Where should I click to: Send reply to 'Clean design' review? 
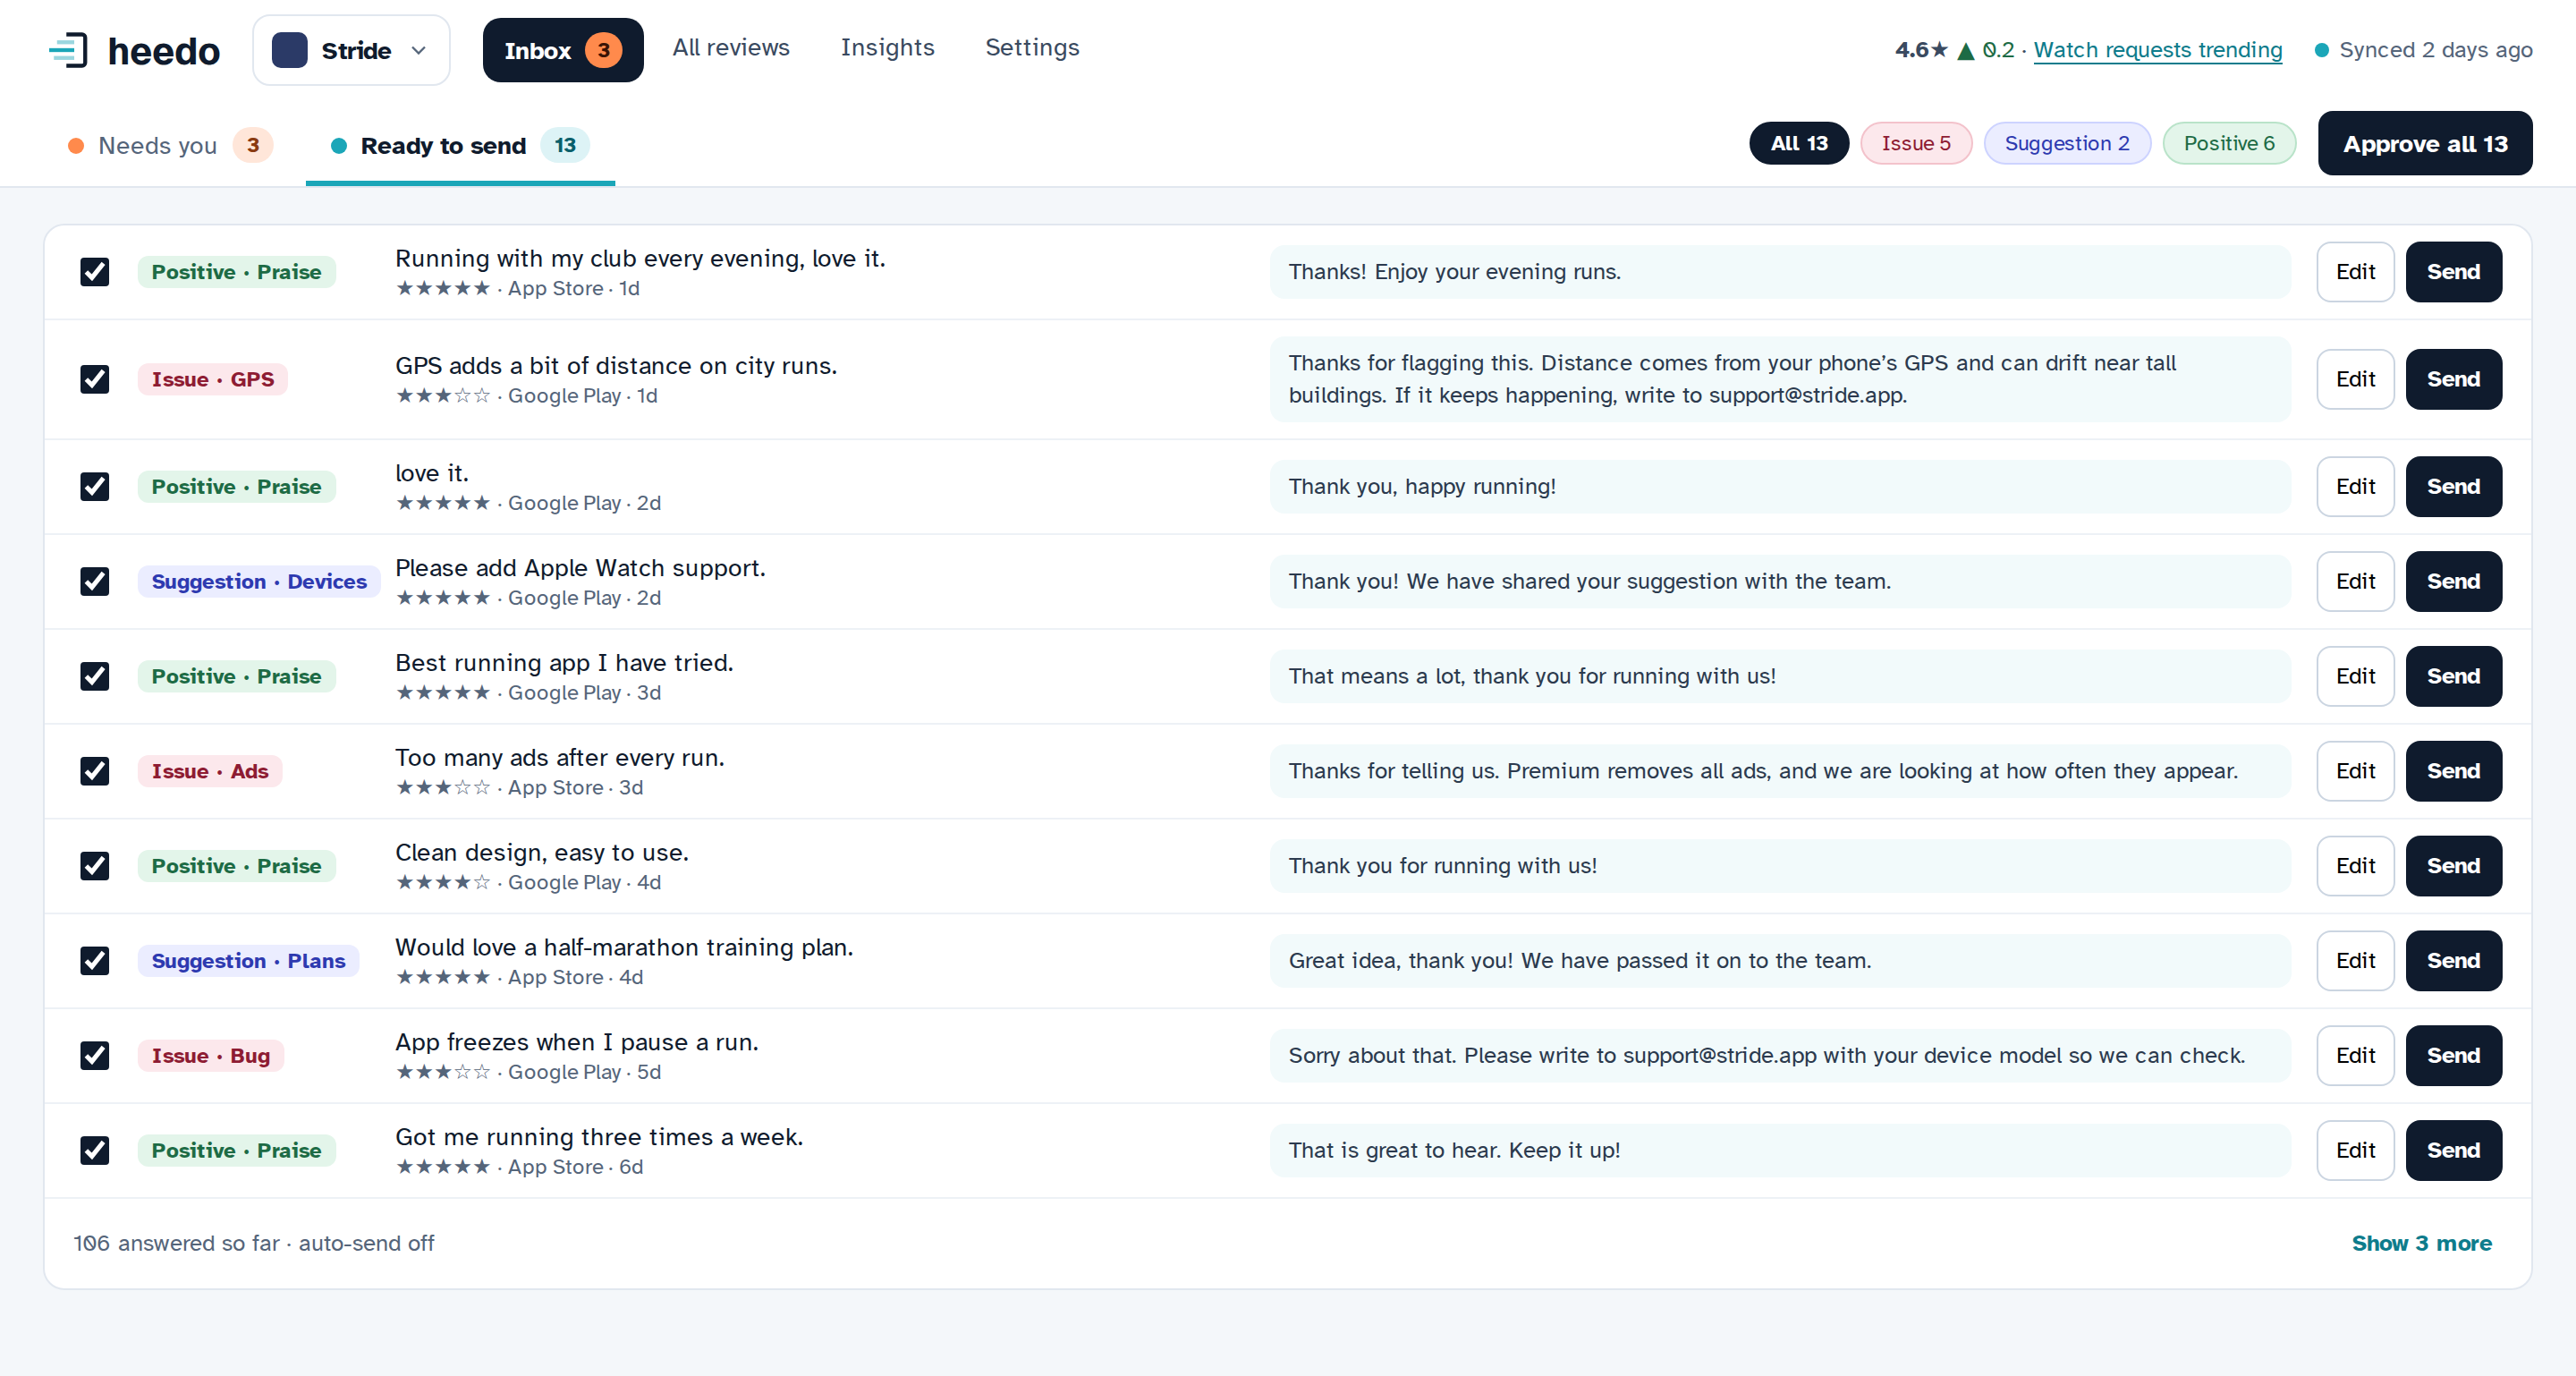coord(2453,866)
